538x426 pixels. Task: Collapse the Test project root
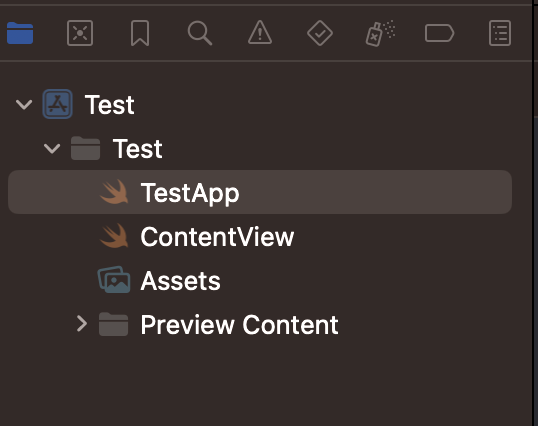point(24,104)
